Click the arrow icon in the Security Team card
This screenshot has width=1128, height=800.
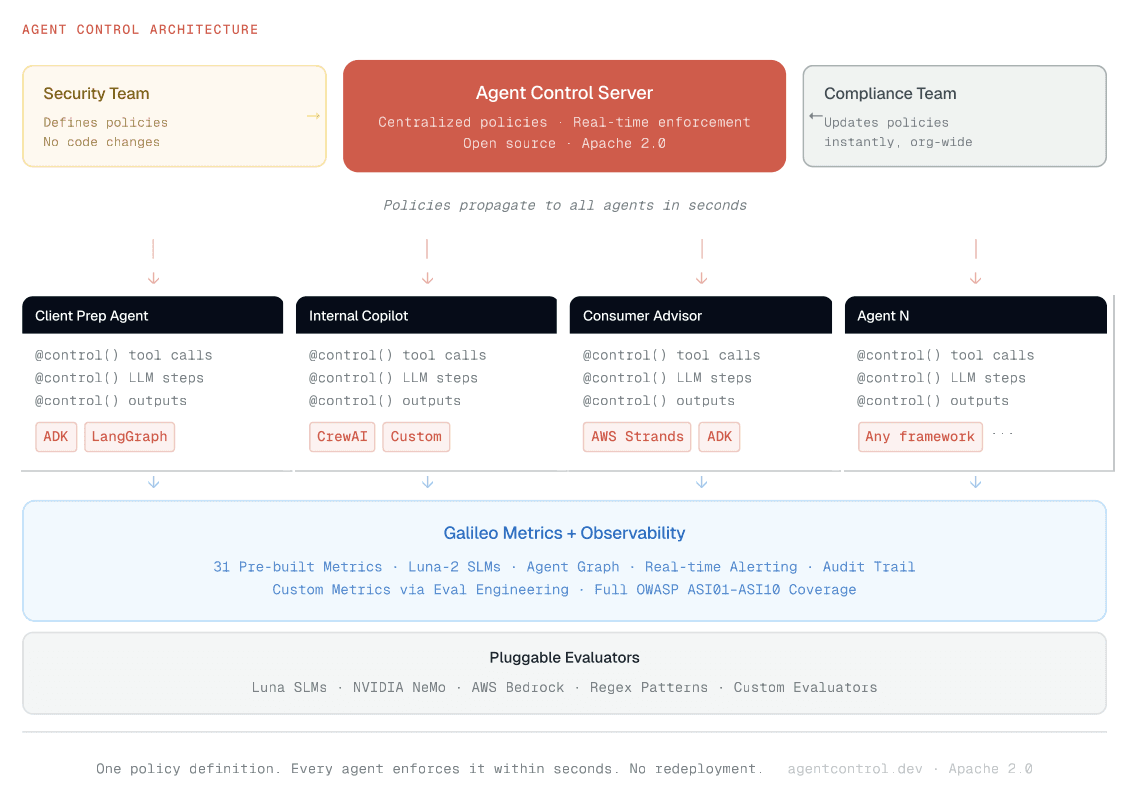(x=313, y=116)
